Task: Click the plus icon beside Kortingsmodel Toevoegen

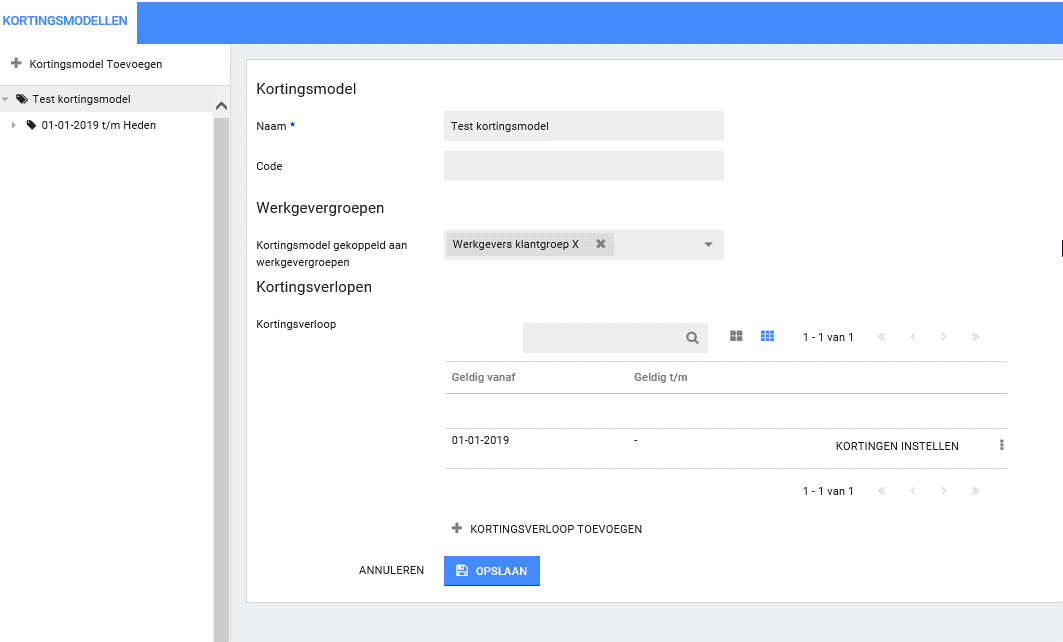Action: [16, 64]
